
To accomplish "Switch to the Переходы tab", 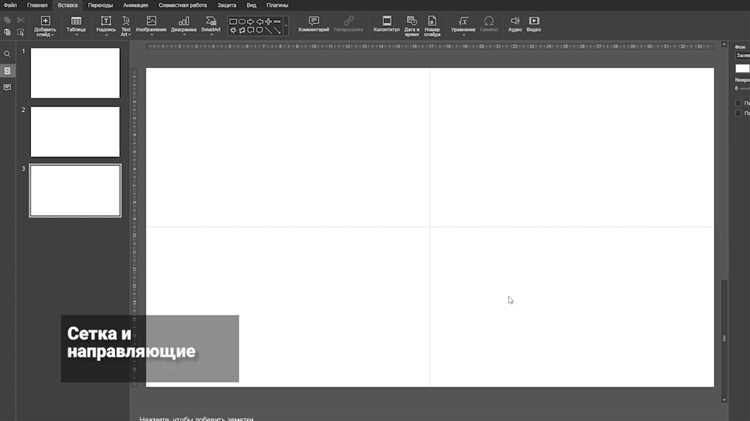I will [100, 5].
